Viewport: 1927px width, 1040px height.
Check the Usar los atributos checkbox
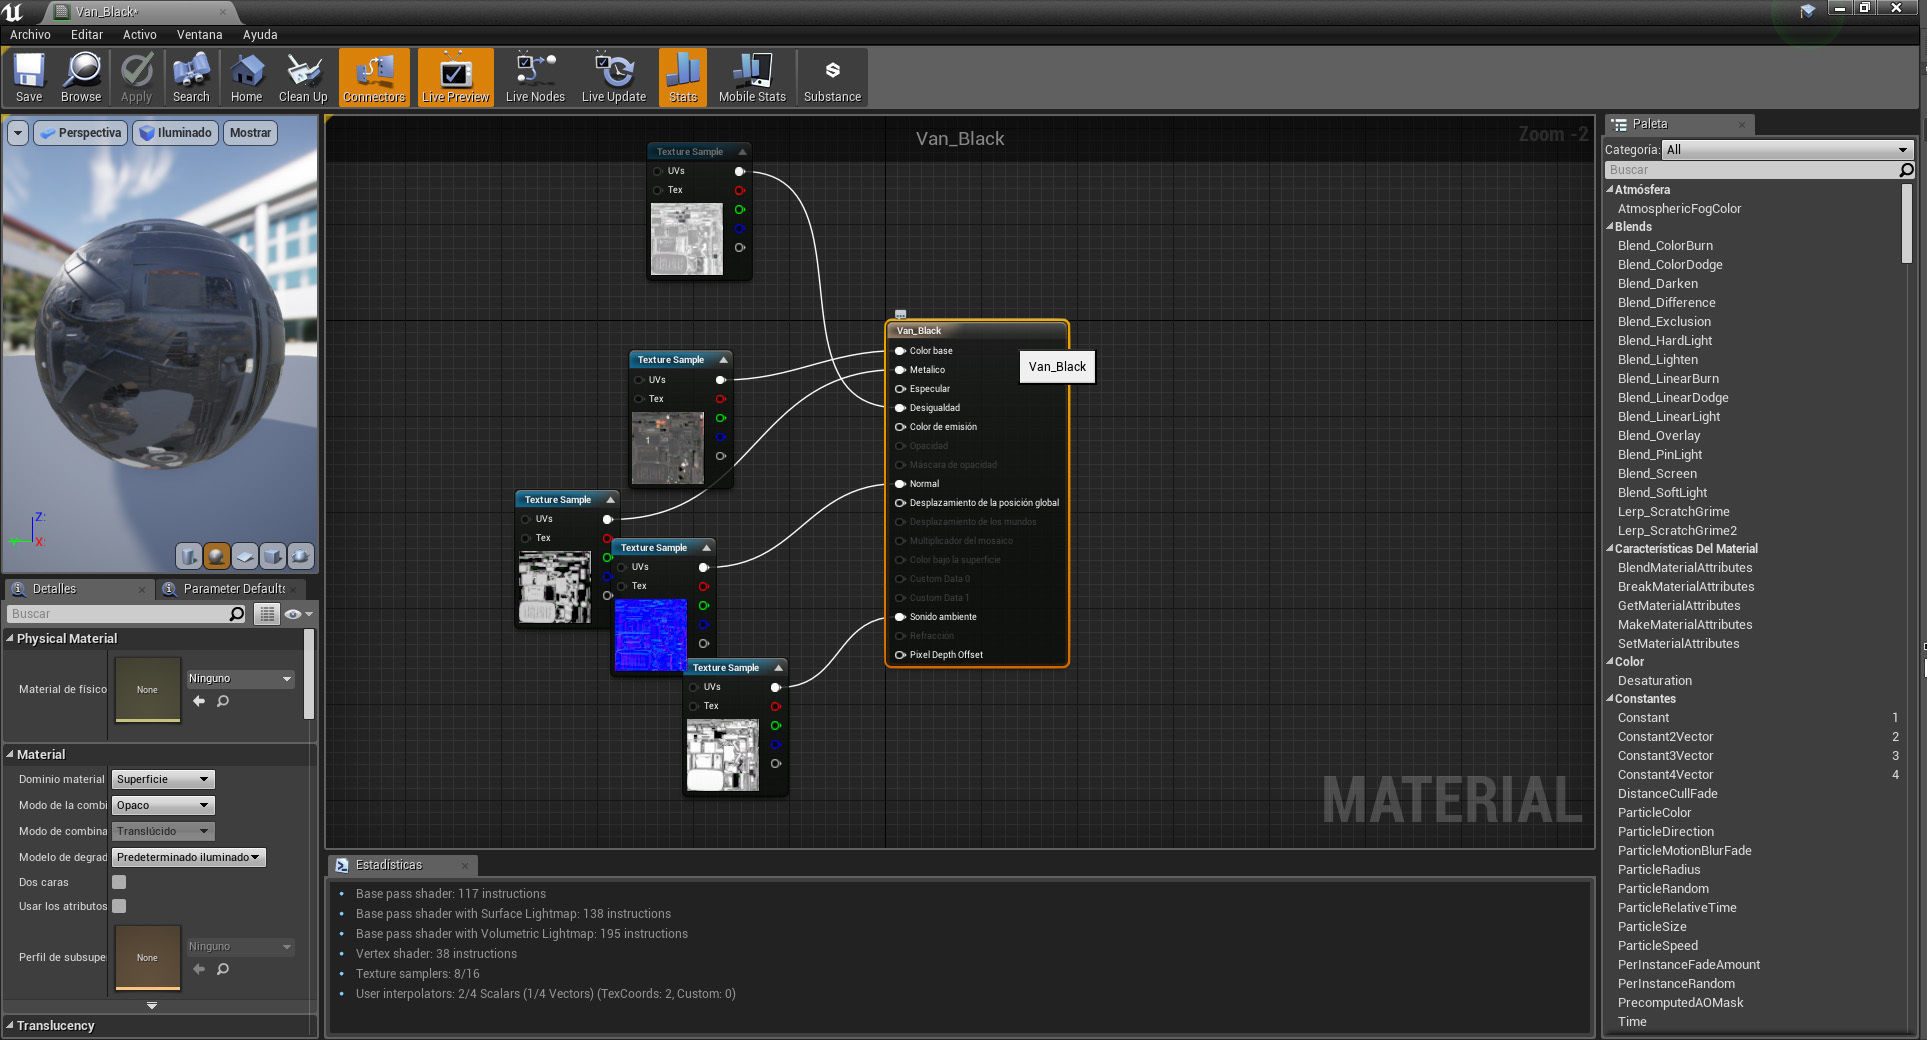[119, 906]
